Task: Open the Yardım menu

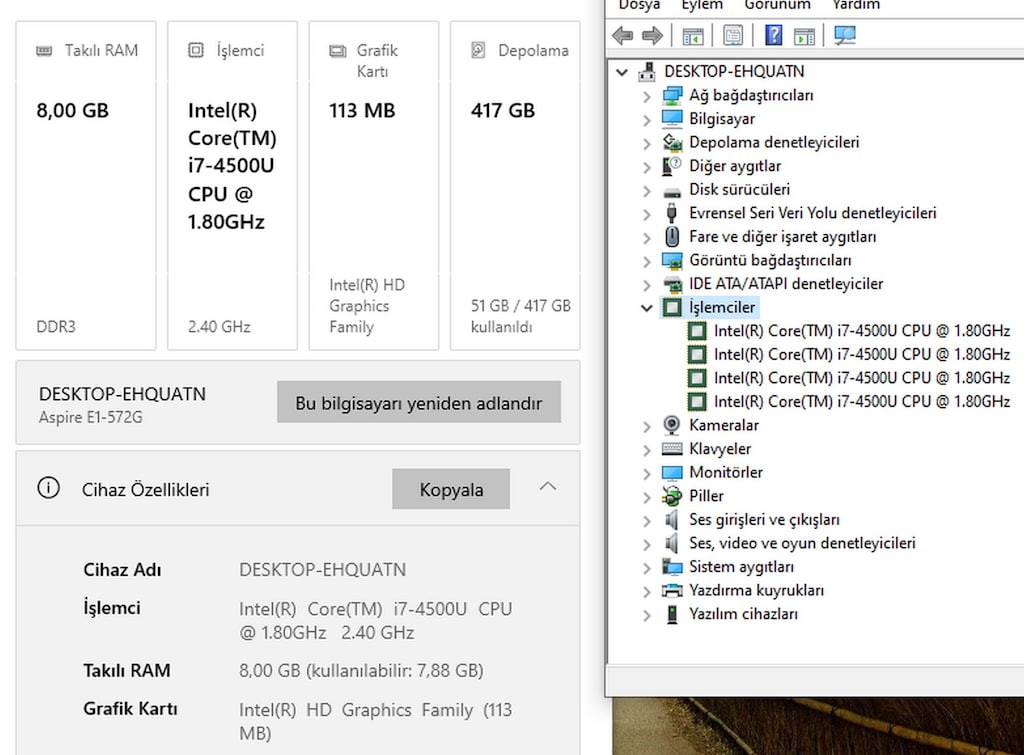Action: [856, 5]
